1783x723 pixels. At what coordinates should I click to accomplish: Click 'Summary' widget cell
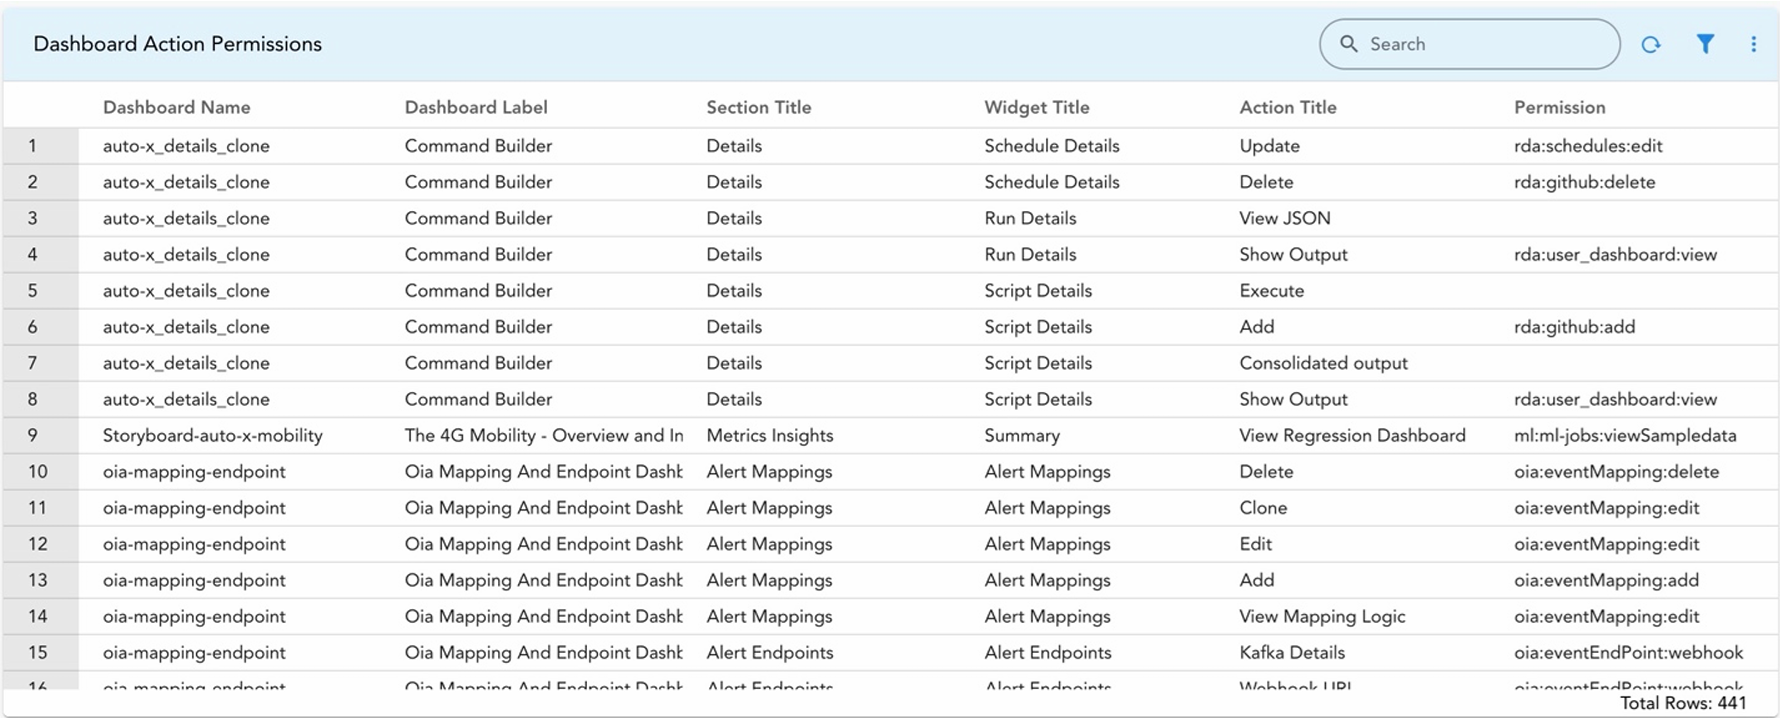coord(1022,436)
